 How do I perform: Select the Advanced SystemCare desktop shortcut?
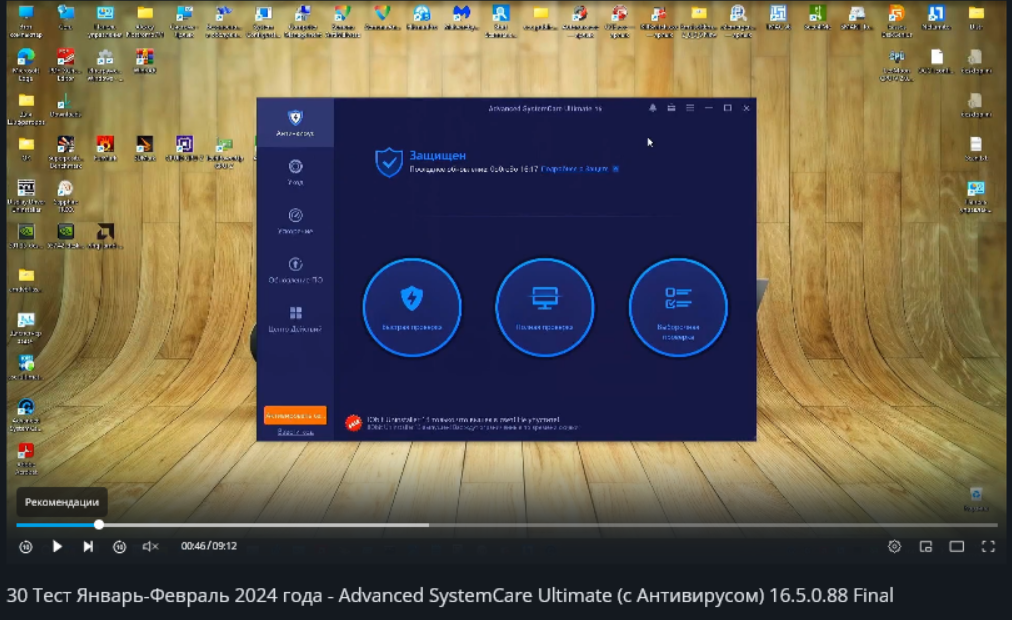26,415
